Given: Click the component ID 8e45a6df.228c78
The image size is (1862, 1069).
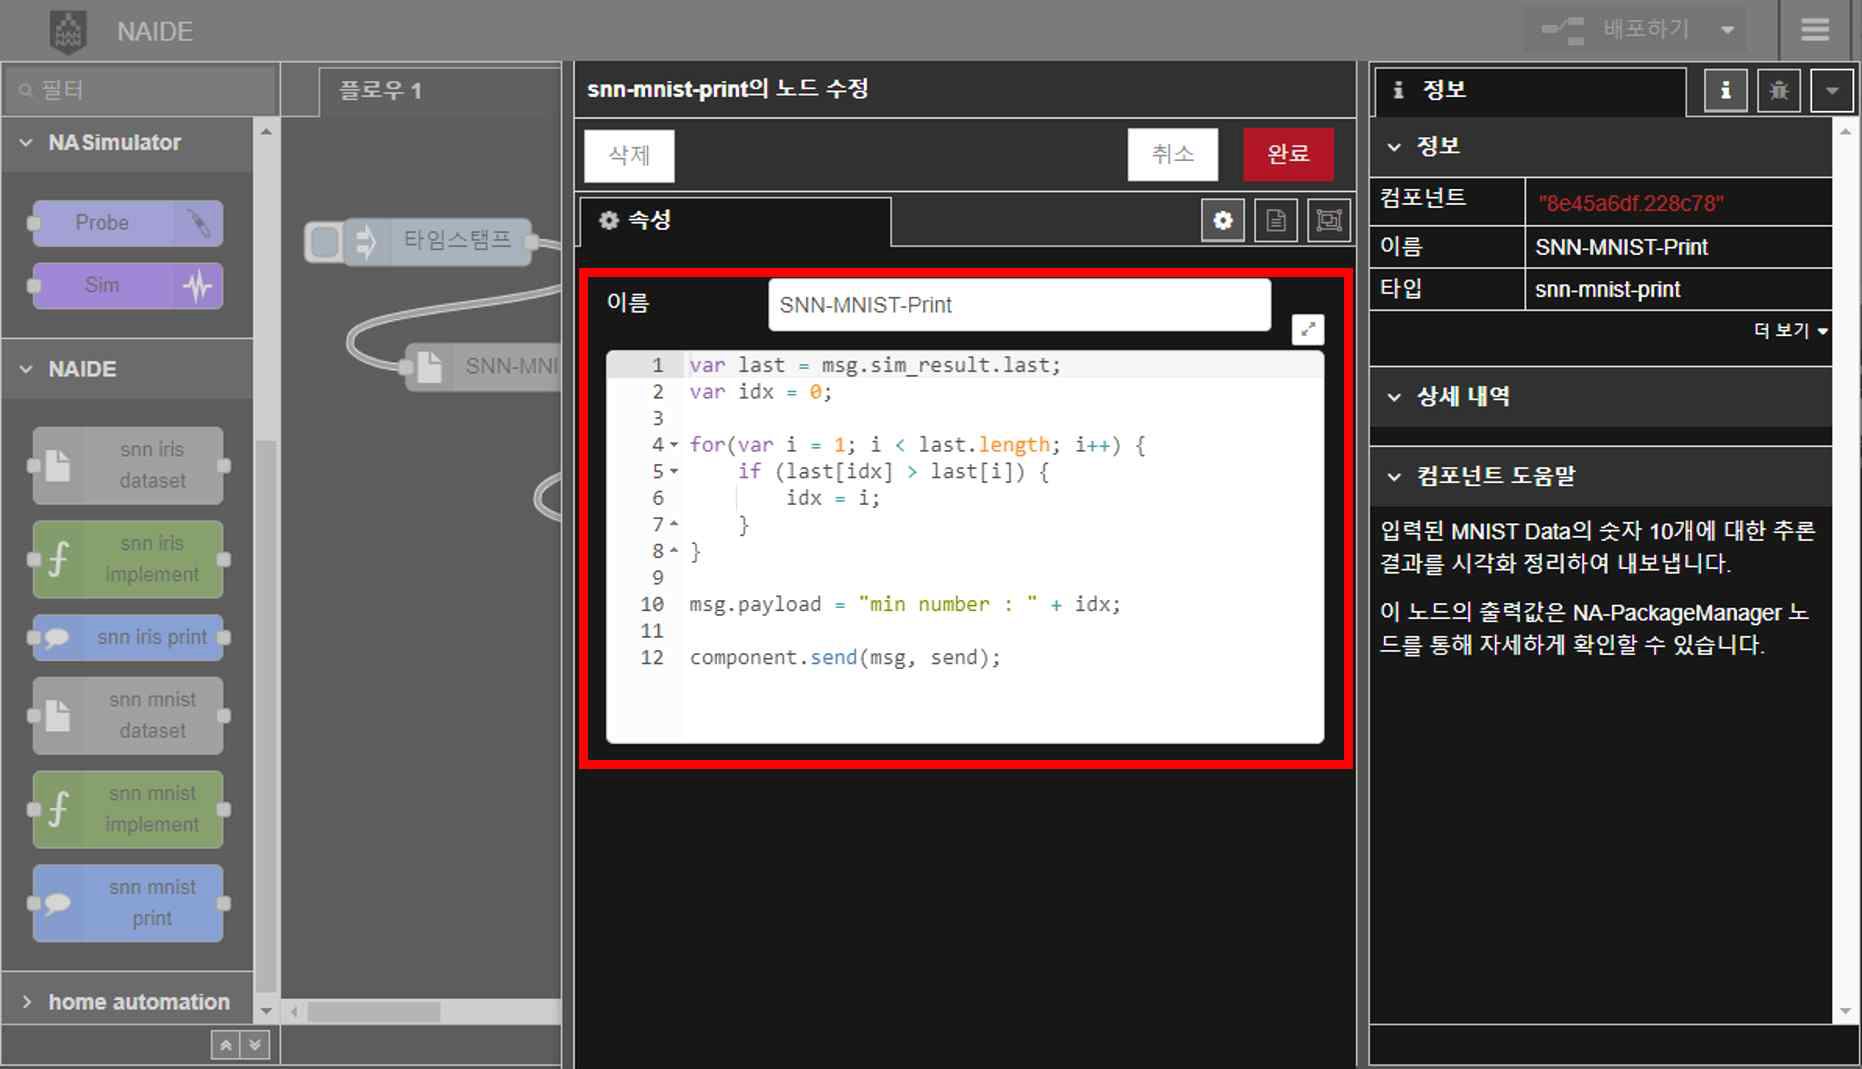Looking at the screenshot, I should pos(1630,204).
